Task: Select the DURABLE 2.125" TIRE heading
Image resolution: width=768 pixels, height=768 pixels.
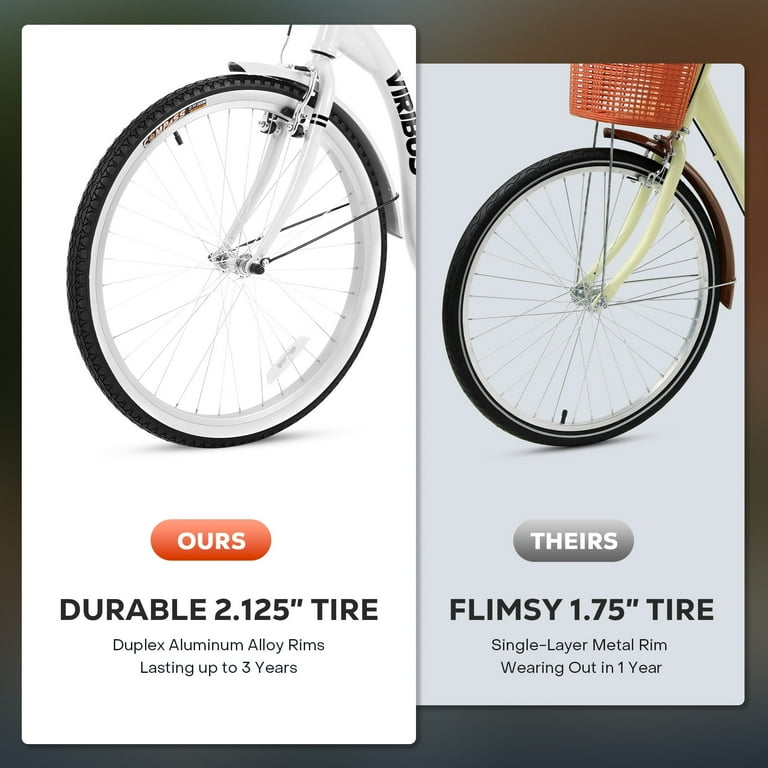Action: coord(218,609)
